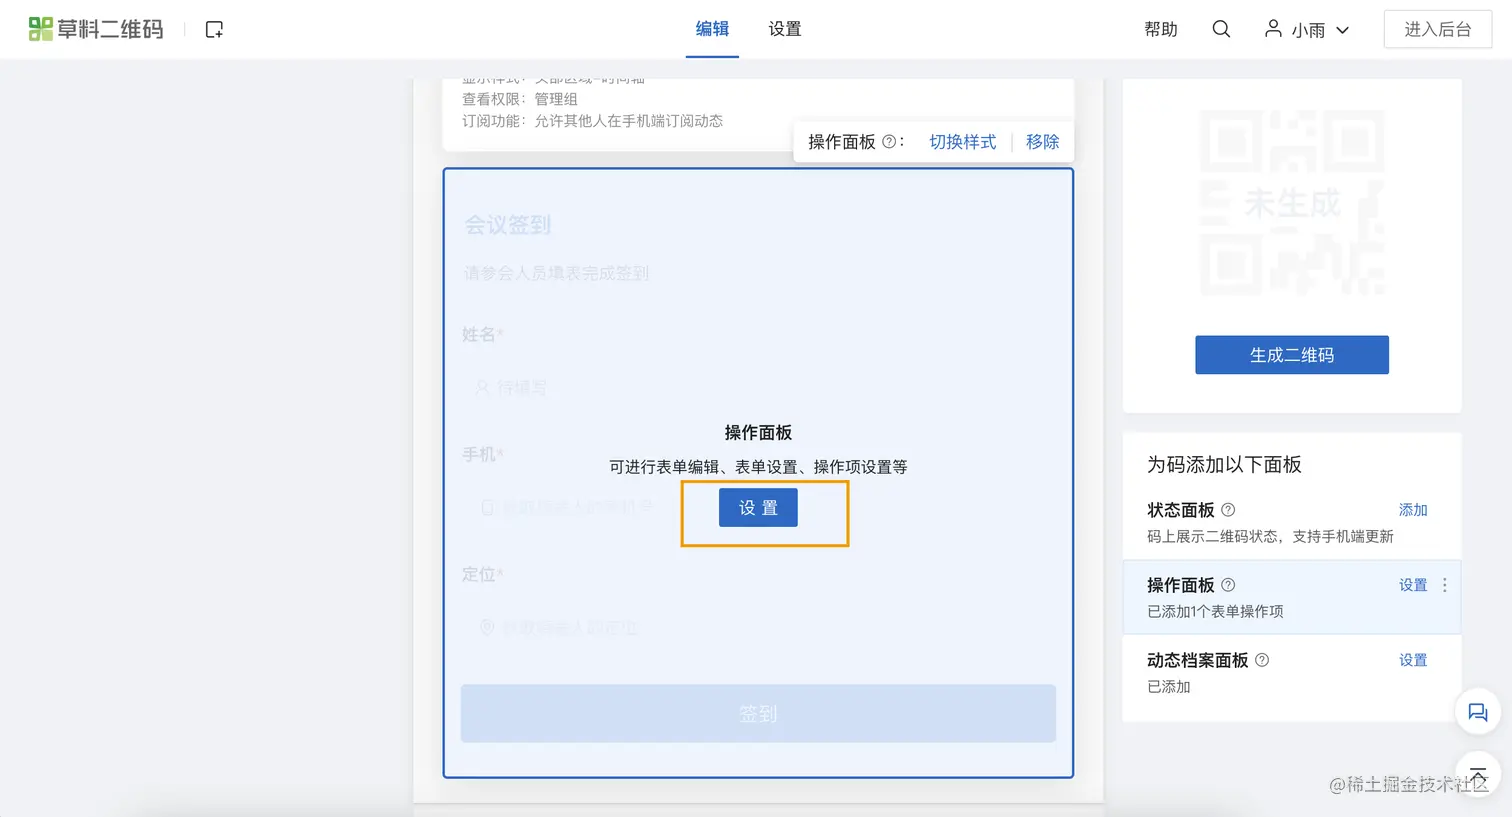Click 添加 for 状态面板
Image resolution: width=1512 pixels, height=817 pixels.
point(1413,510)
